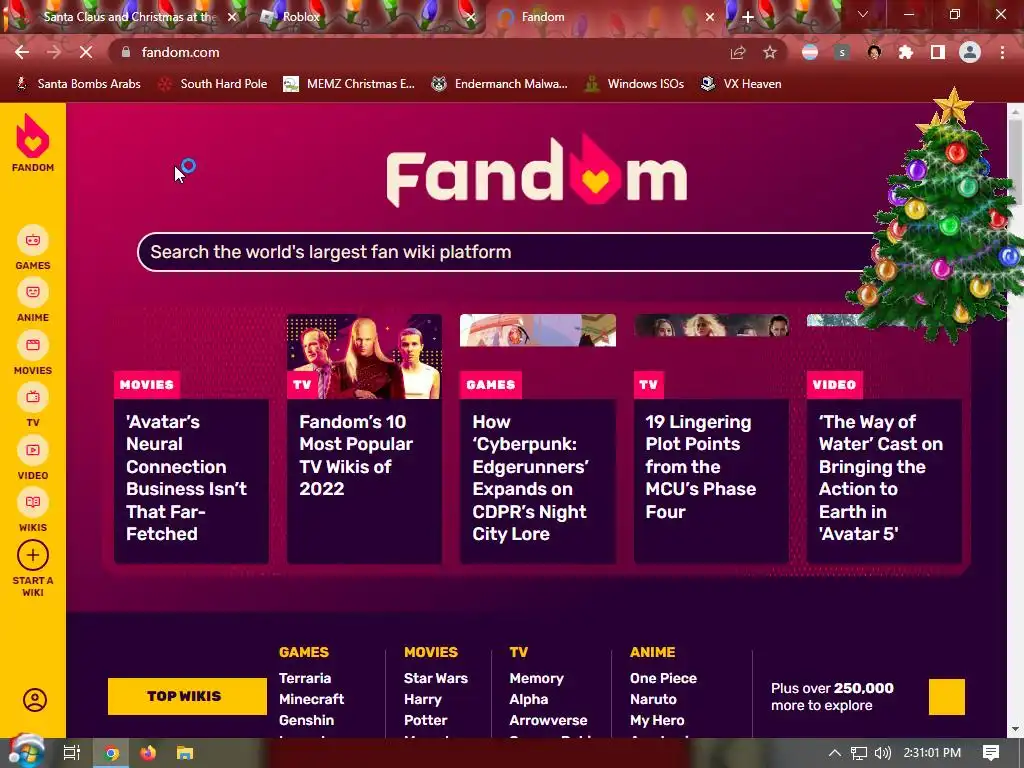Viewport: 1024px width, 768px height.
Task: Open the Wikis sidebar icon
Action: (33, 502)
